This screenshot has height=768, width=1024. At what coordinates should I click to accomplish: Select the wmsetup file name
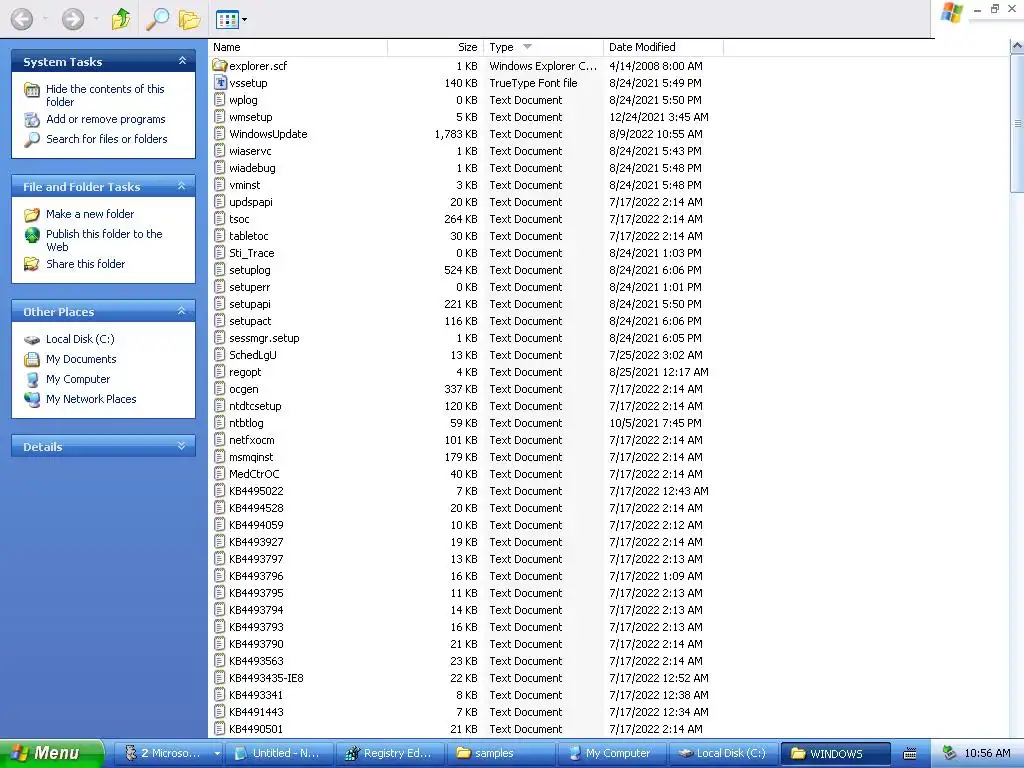click(x=251, y=117)
